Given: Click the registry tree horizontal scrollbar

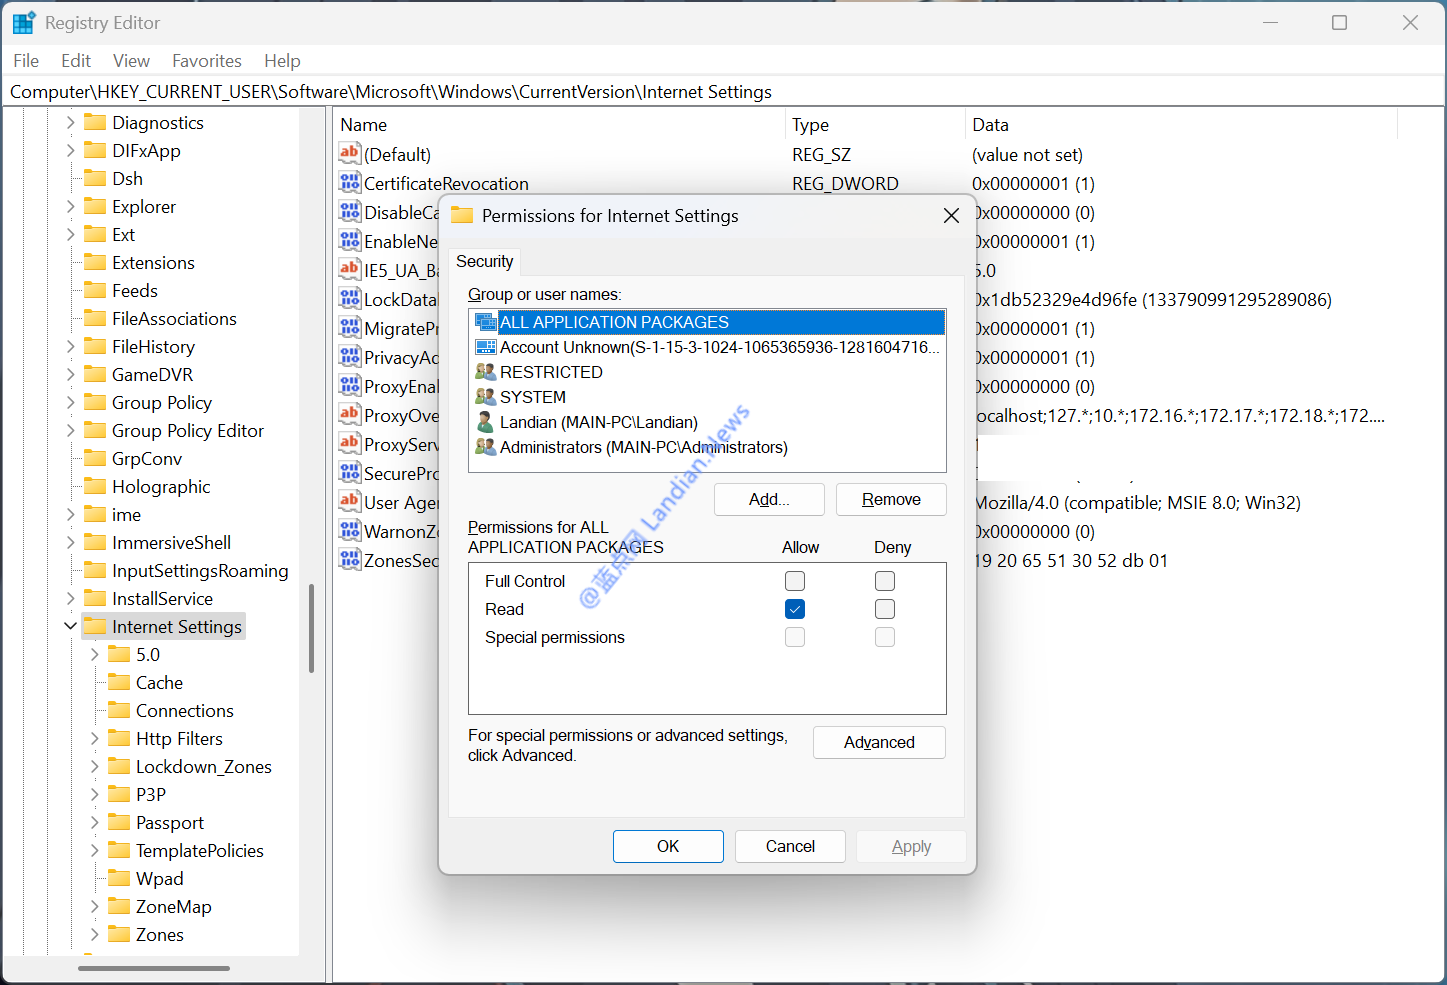Looking at the screenshot, I should point(154,968).
